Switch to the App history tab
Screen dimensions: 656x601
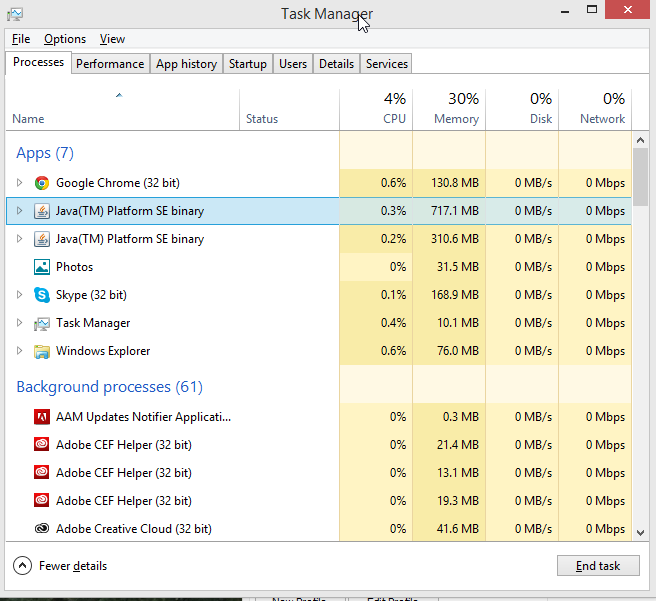click(x=186, y=64)
